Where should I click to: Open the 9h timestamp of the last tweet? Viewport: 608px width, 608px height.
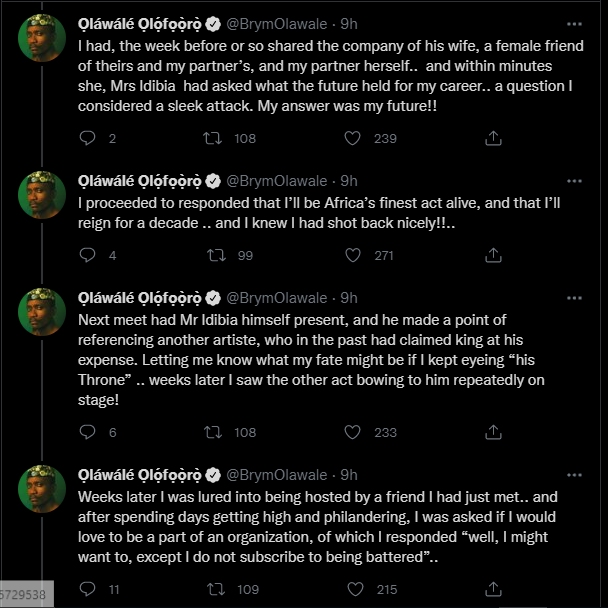click(x=349, y=474)
